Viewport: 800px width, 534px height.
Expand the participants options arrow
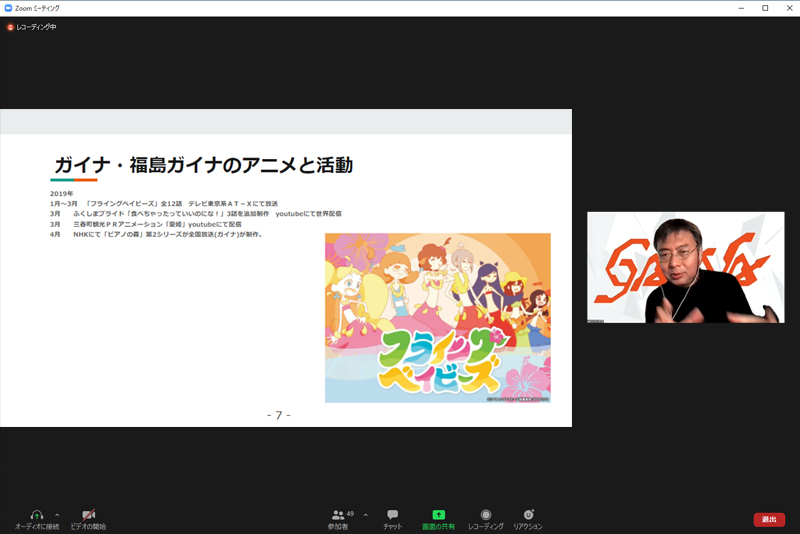pos(365,514)
